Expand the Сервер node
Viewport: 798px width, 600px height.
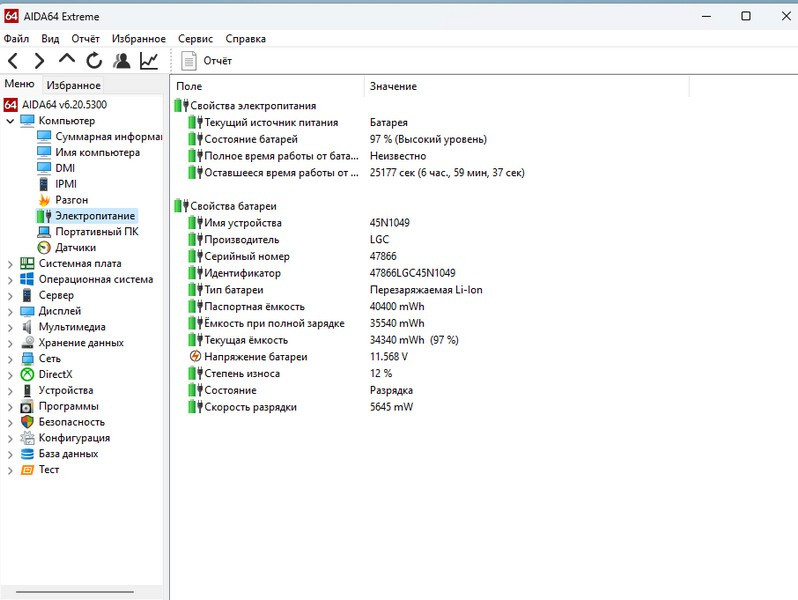click(x=10, y=295)
